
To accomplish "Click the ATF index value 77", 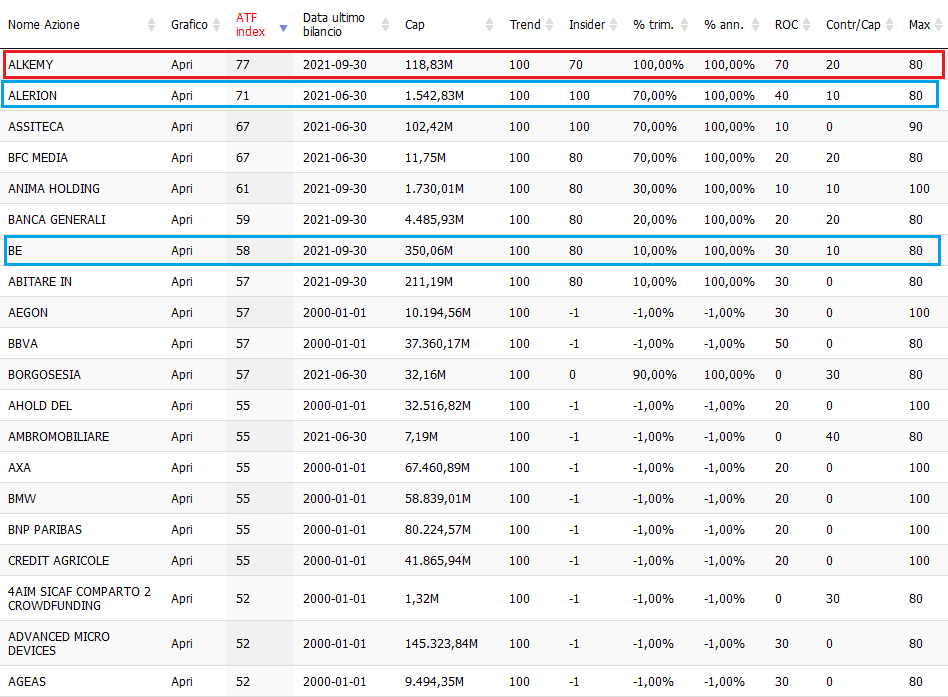I will click(242, 65).
